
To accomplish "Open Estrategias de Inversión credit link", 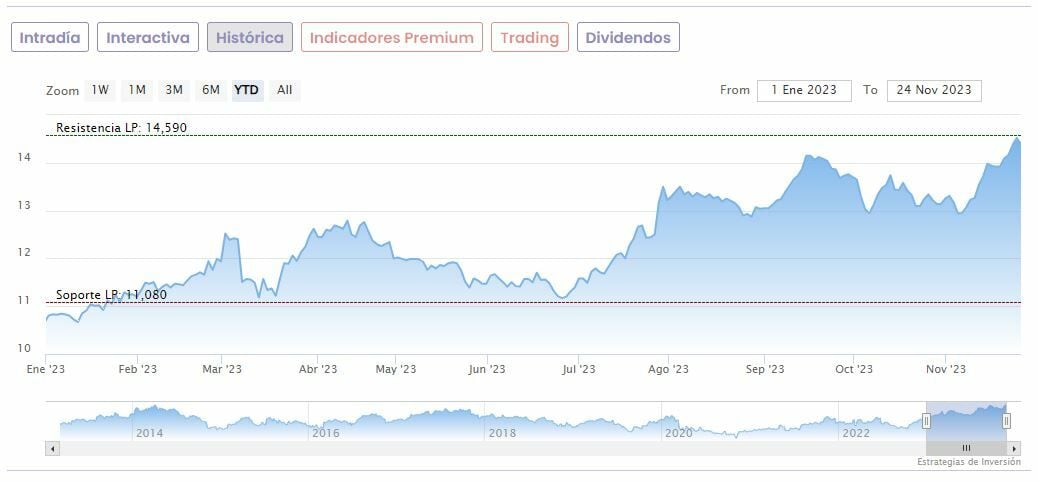I will coord(968,462).
